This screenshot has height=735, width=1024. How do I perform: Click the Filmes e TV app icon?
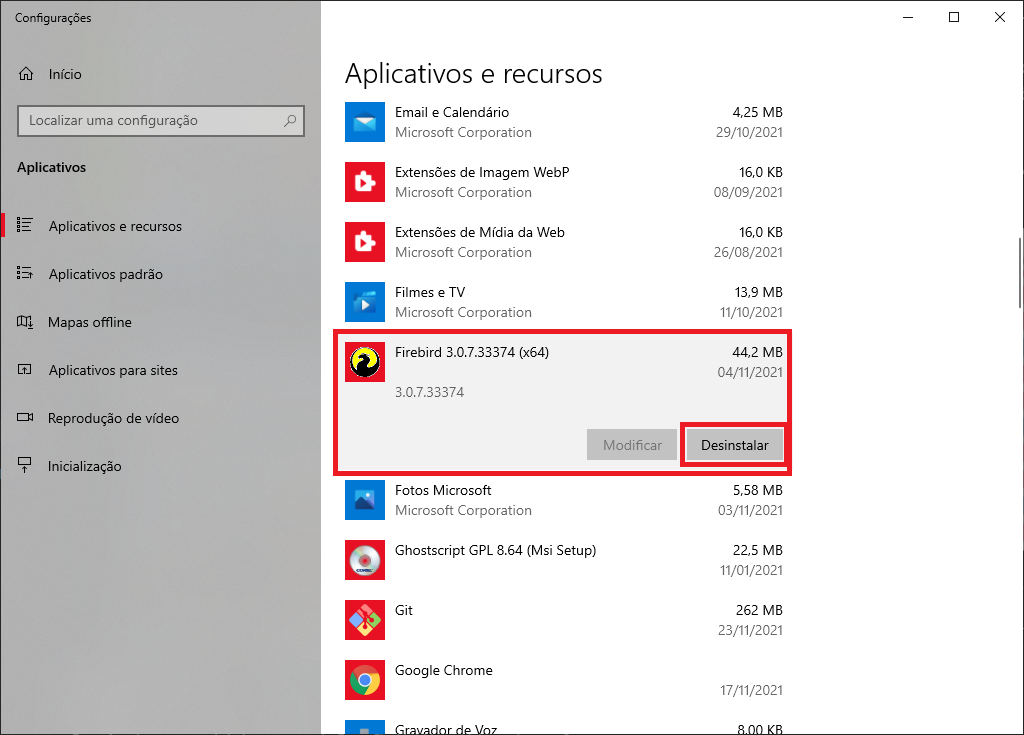[x=364, y=302]
